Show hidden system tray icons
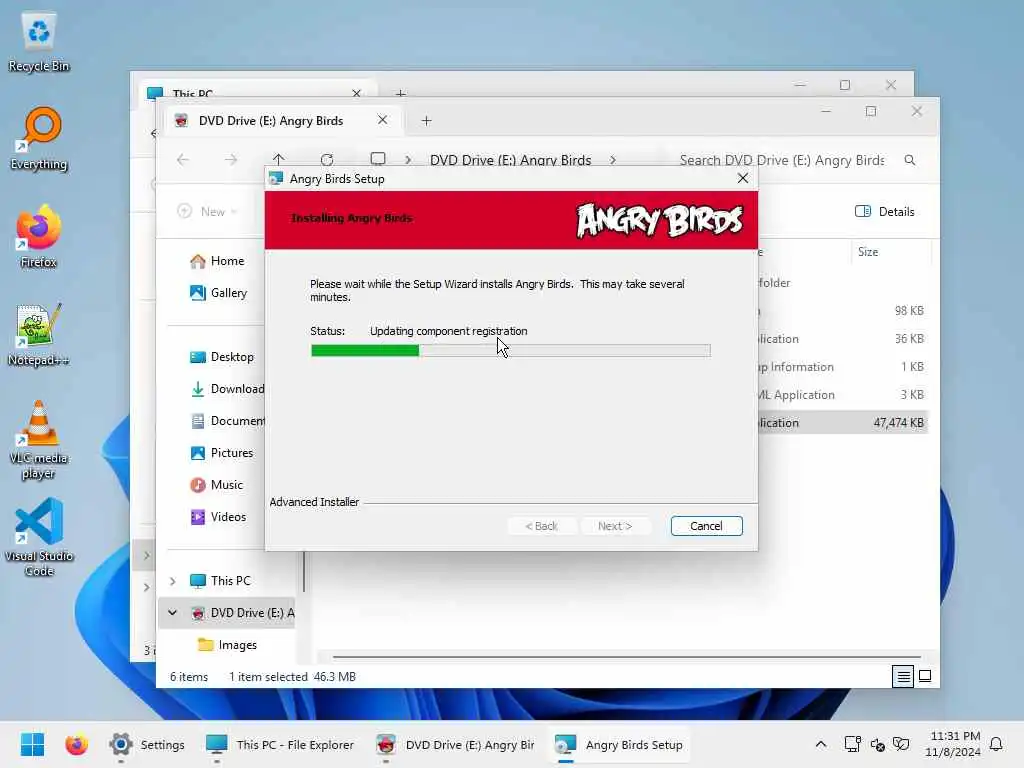The image size is (1024, 768). 821,744
